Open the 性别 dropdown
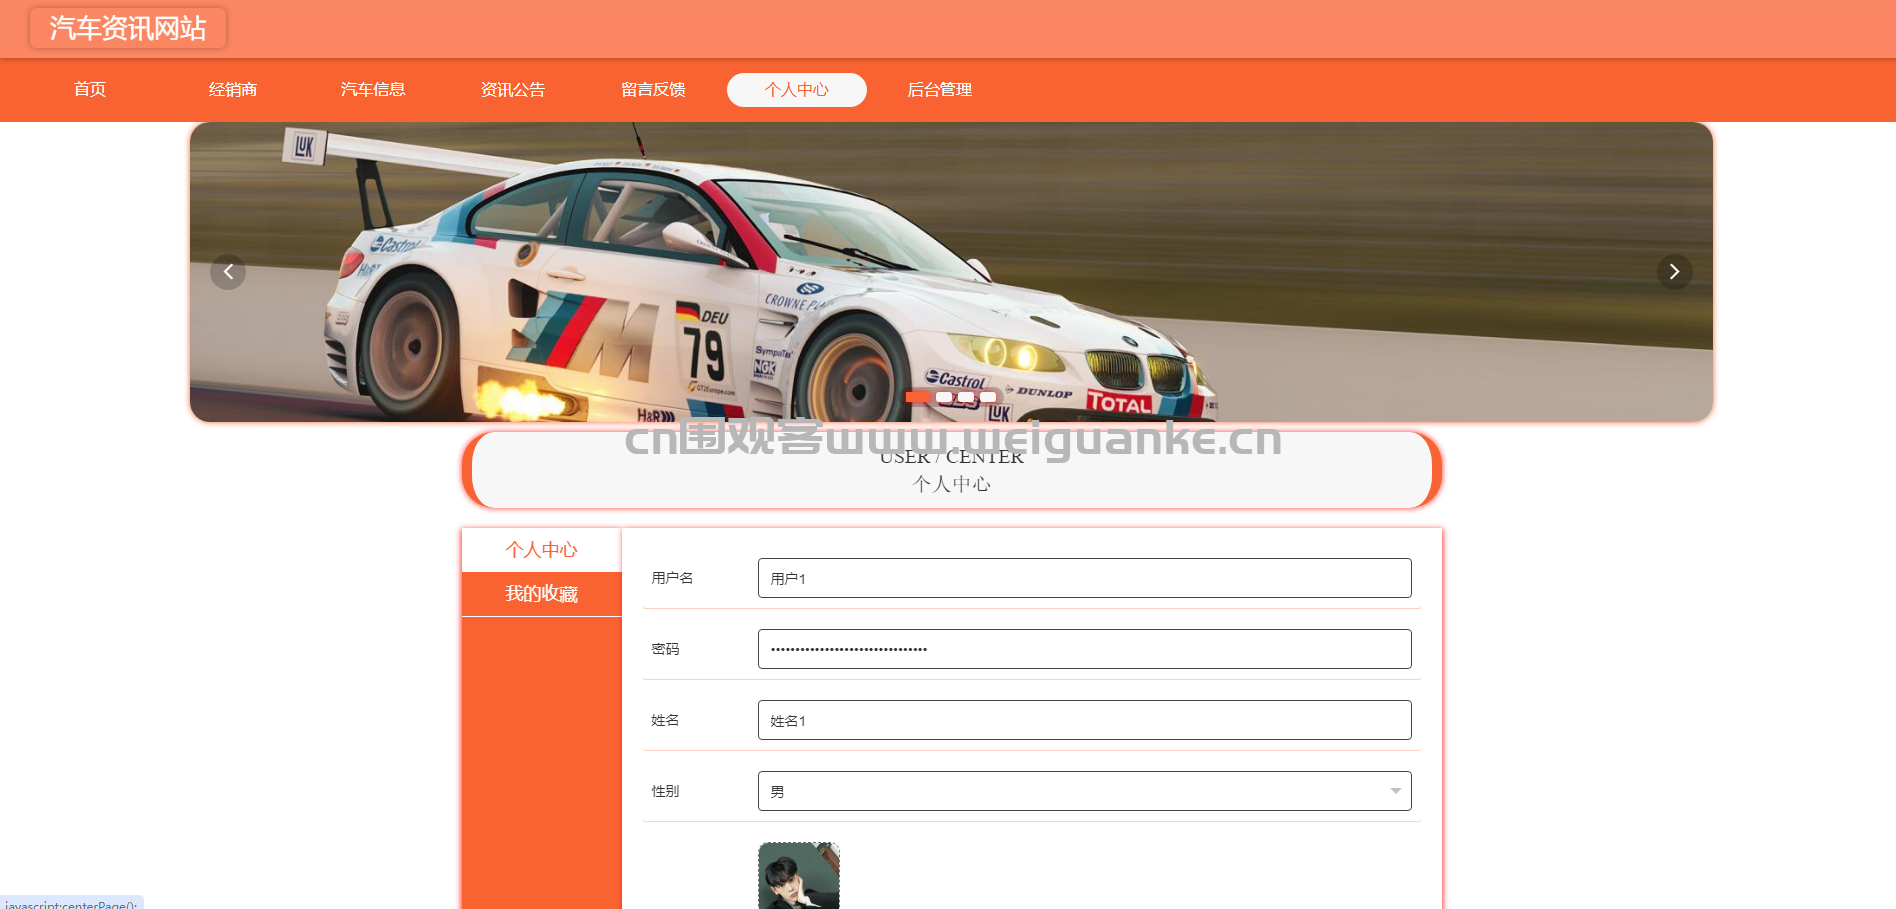 point(1084,791)
